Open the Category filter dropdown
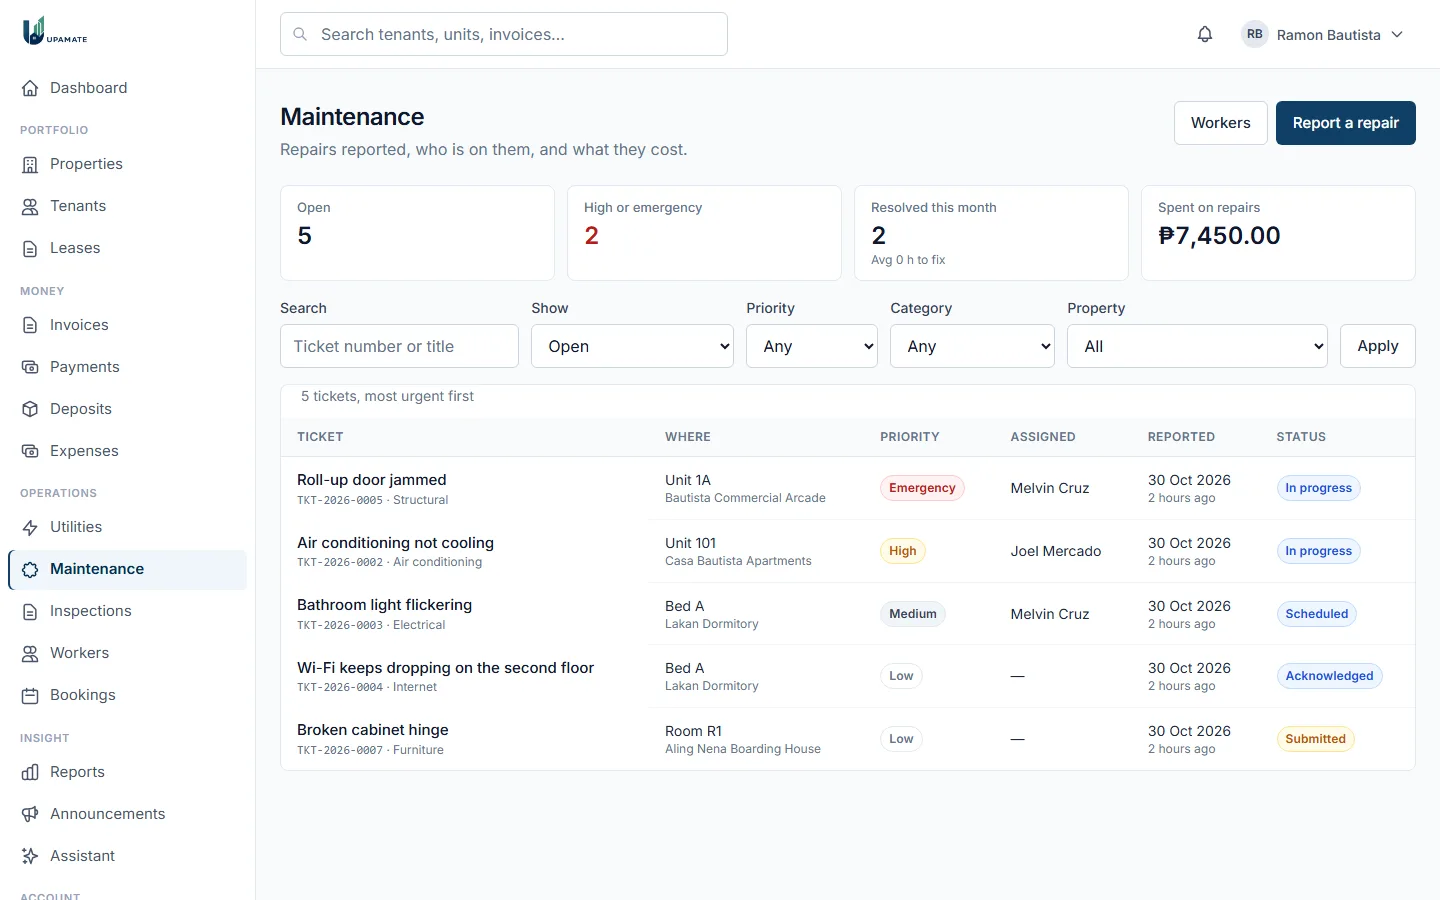 (x=972, y=346)
